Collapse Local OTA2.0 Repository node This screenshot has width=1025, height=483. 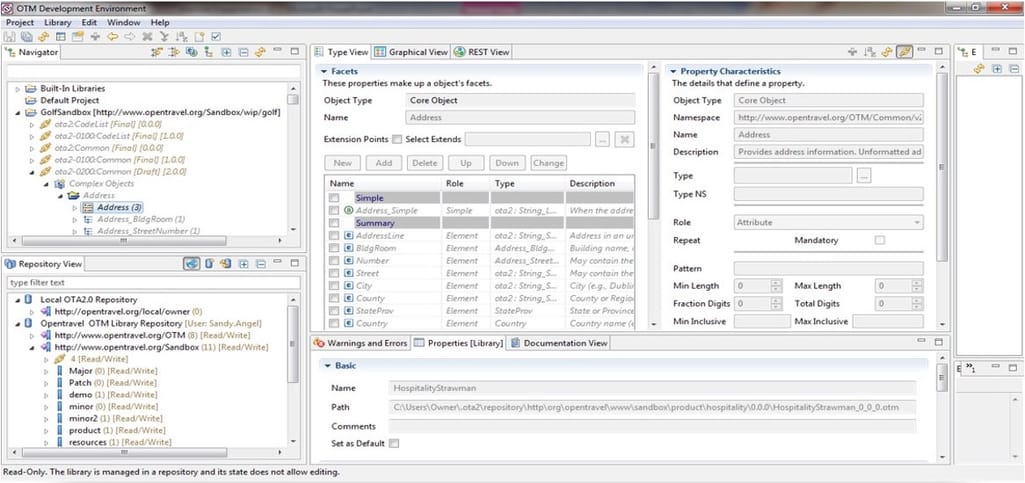(x=17, y=300)
